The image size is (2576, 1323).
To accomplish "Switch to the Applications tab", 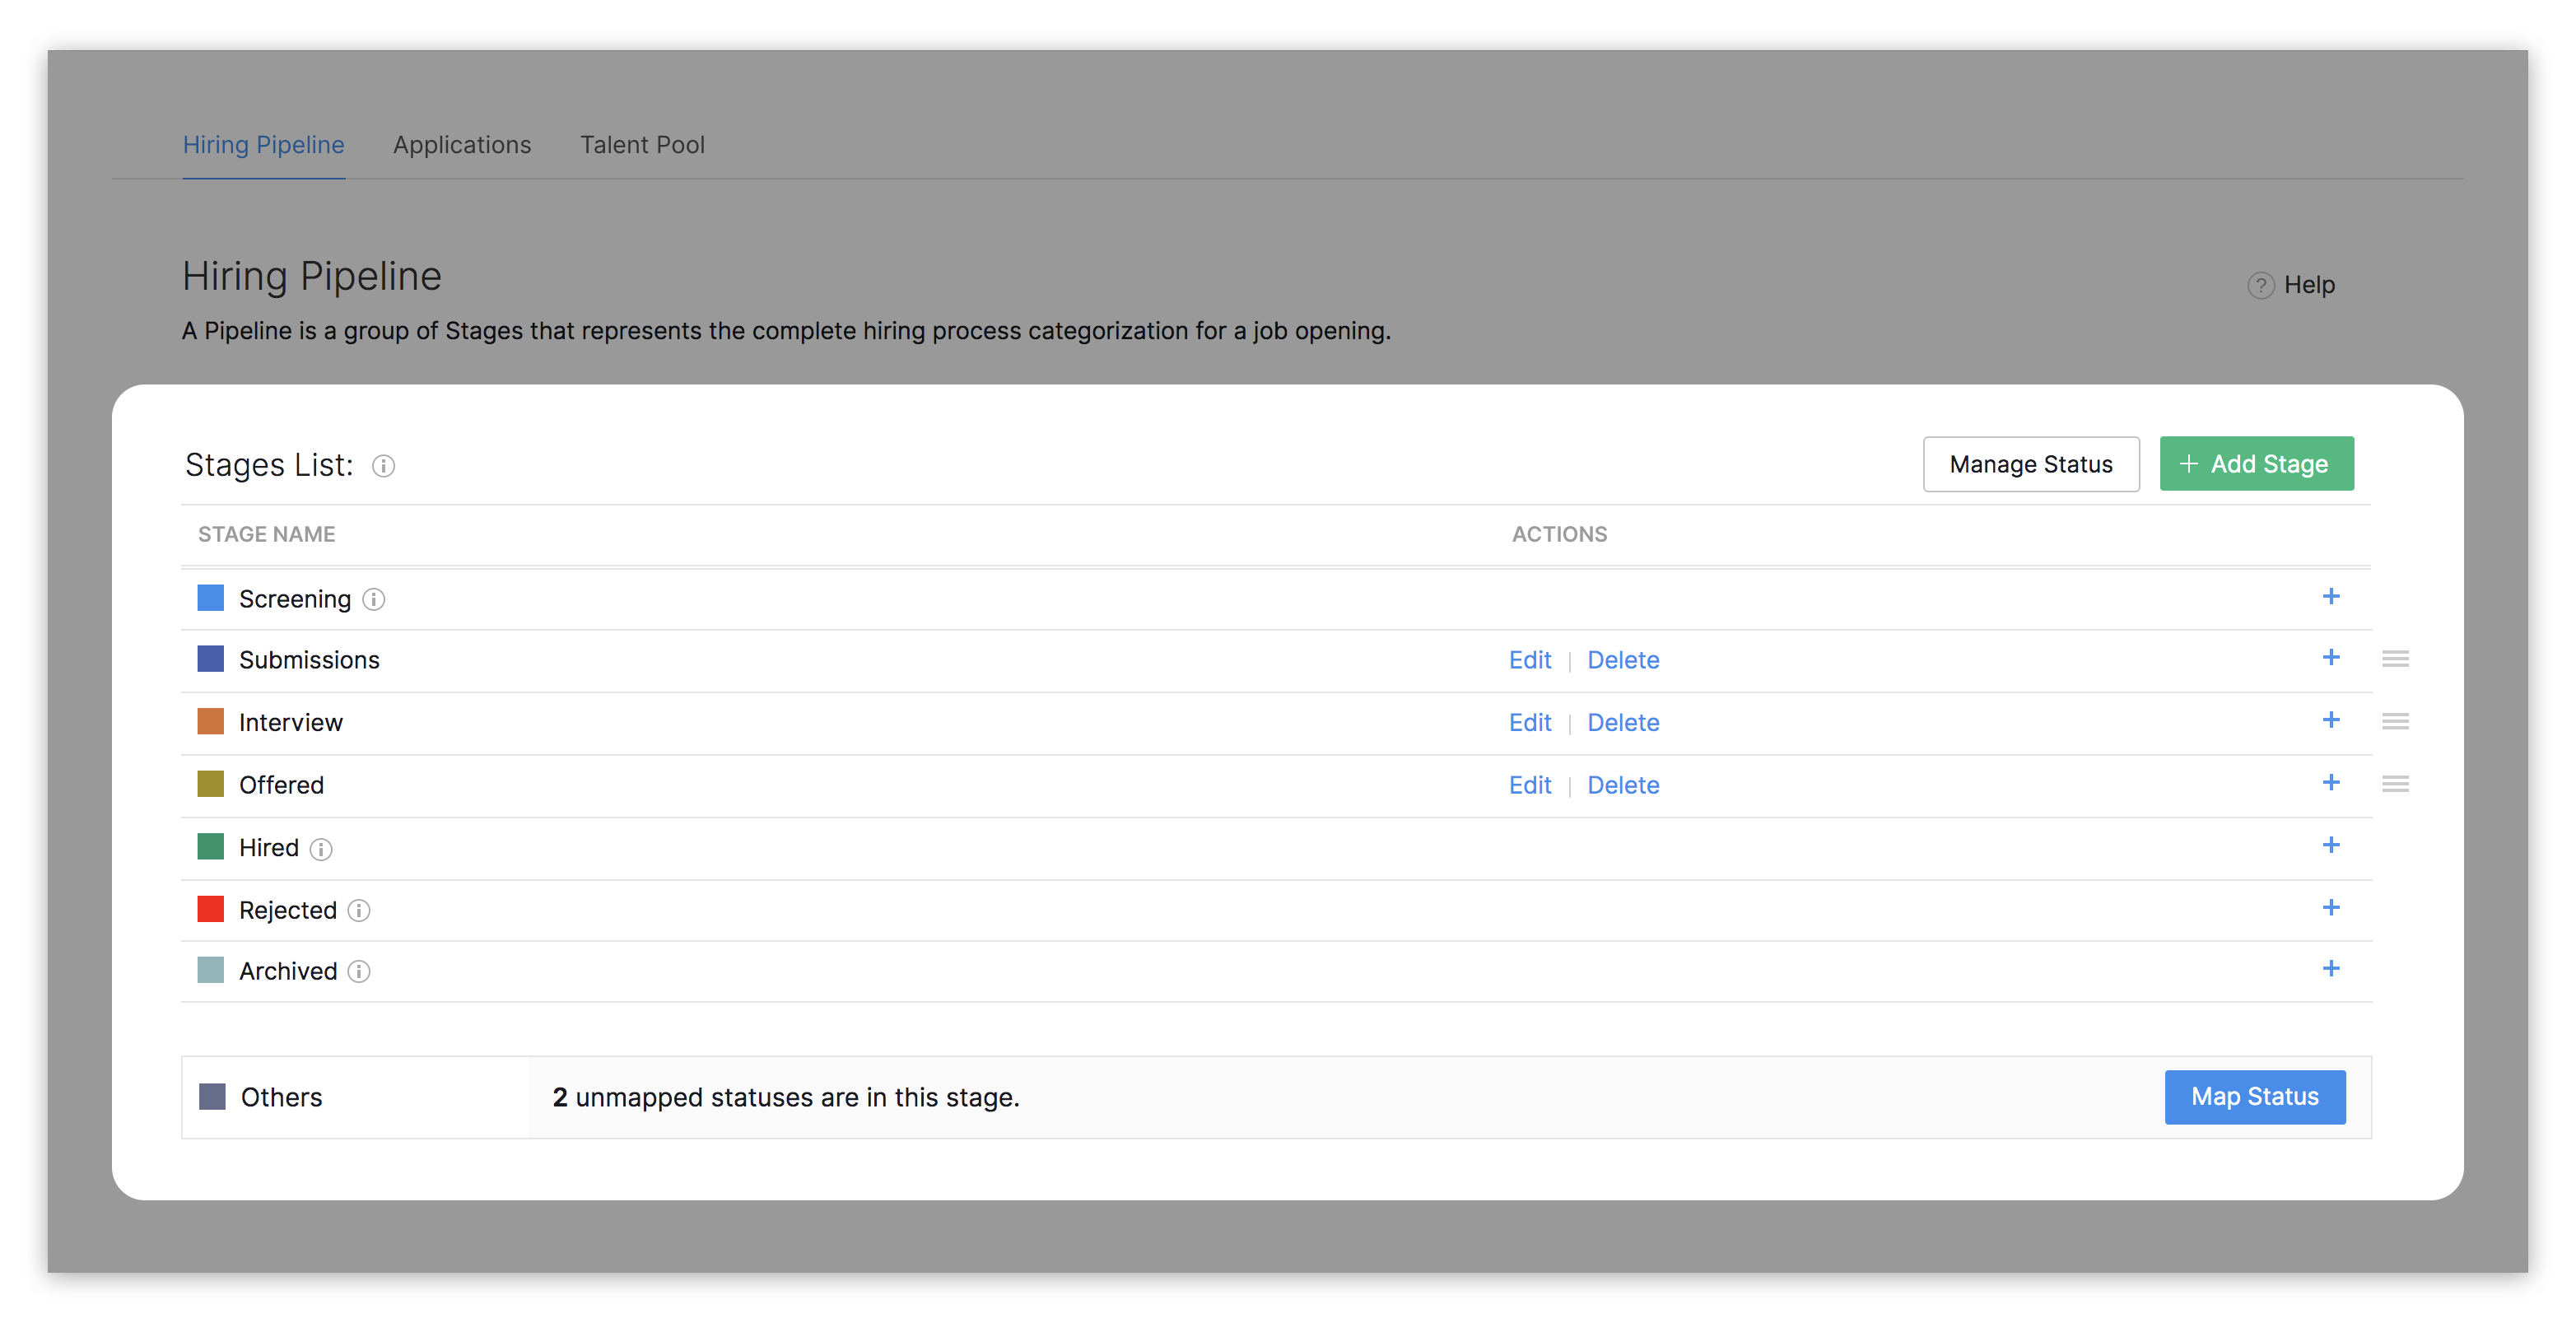I will click(462, 145).
